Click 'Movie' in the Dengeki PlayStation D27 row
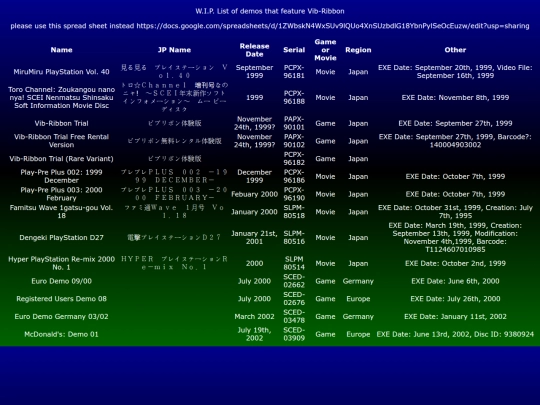The image size is (540, 405). (325, 238)
